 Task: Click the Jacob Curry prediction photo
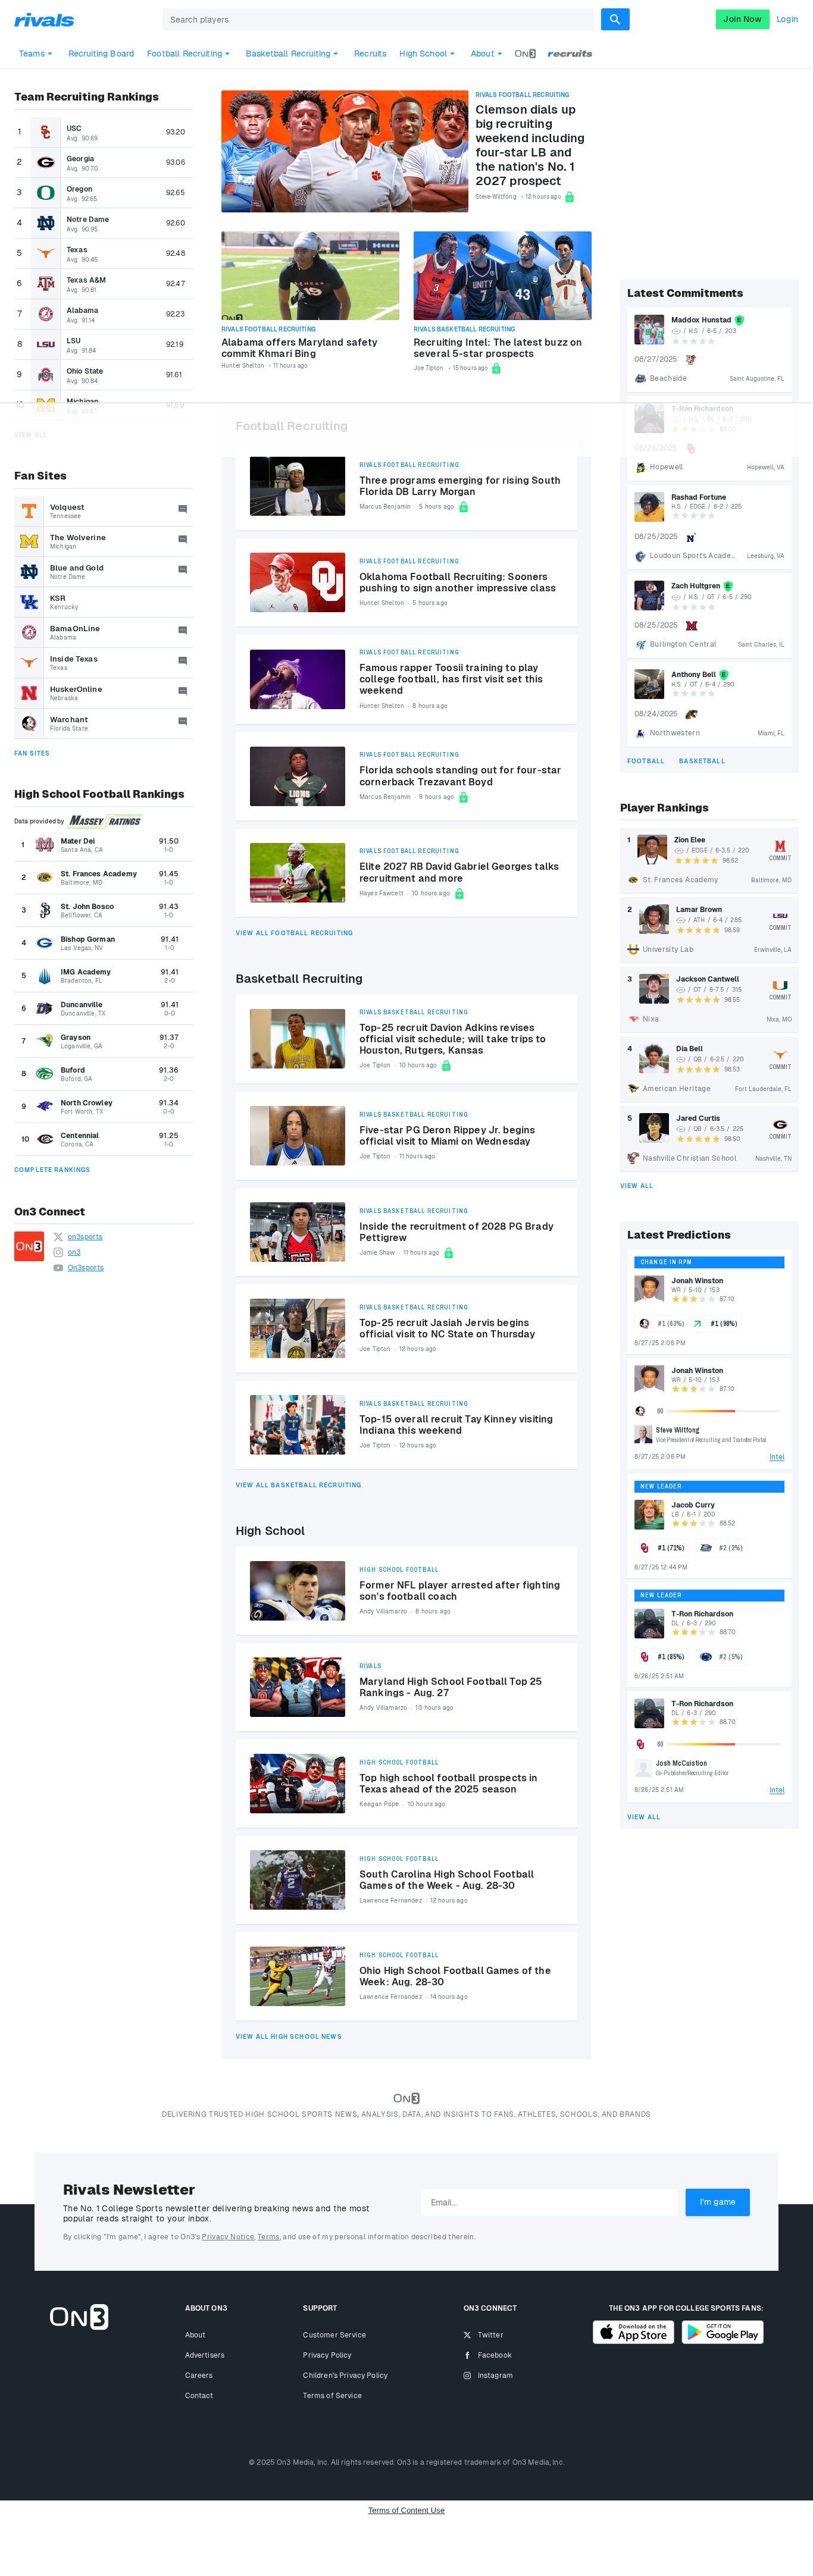click(649, 1514)
